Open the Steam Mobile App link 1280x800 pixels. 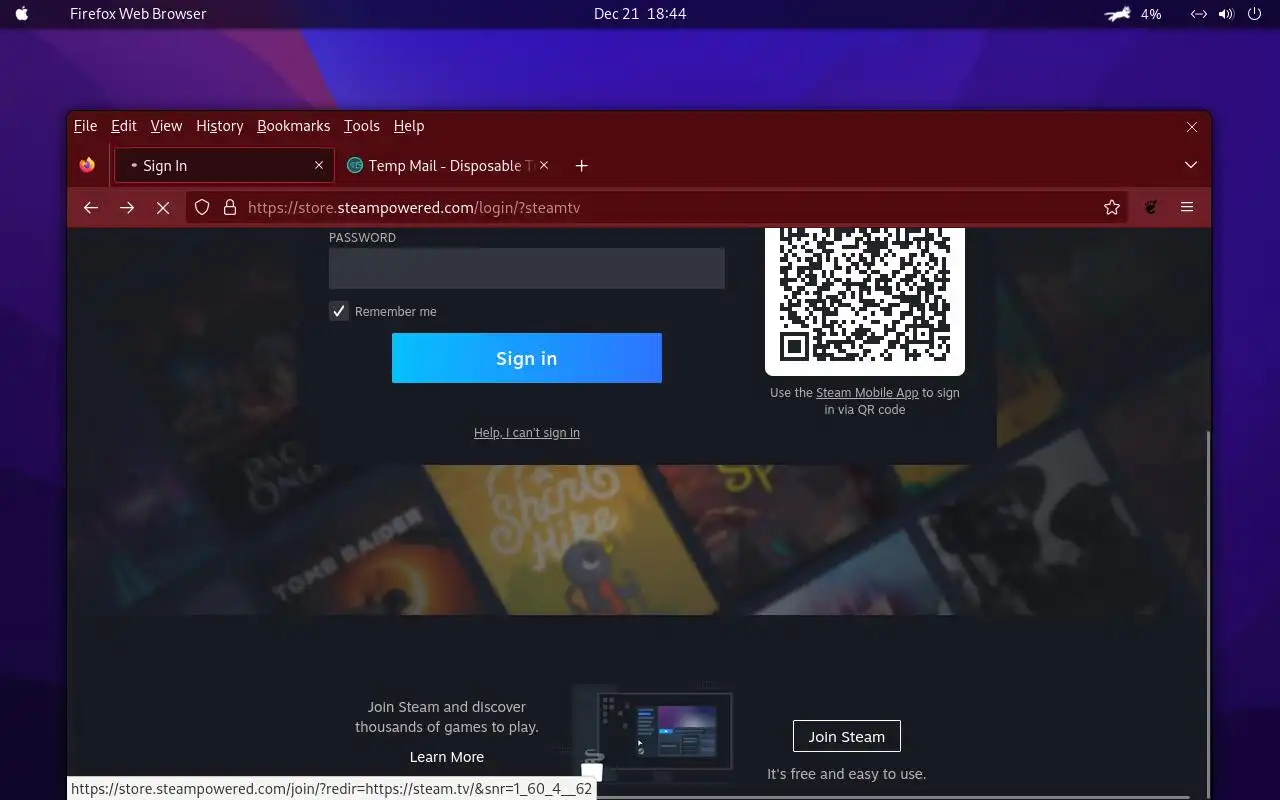tap(867, 393)
